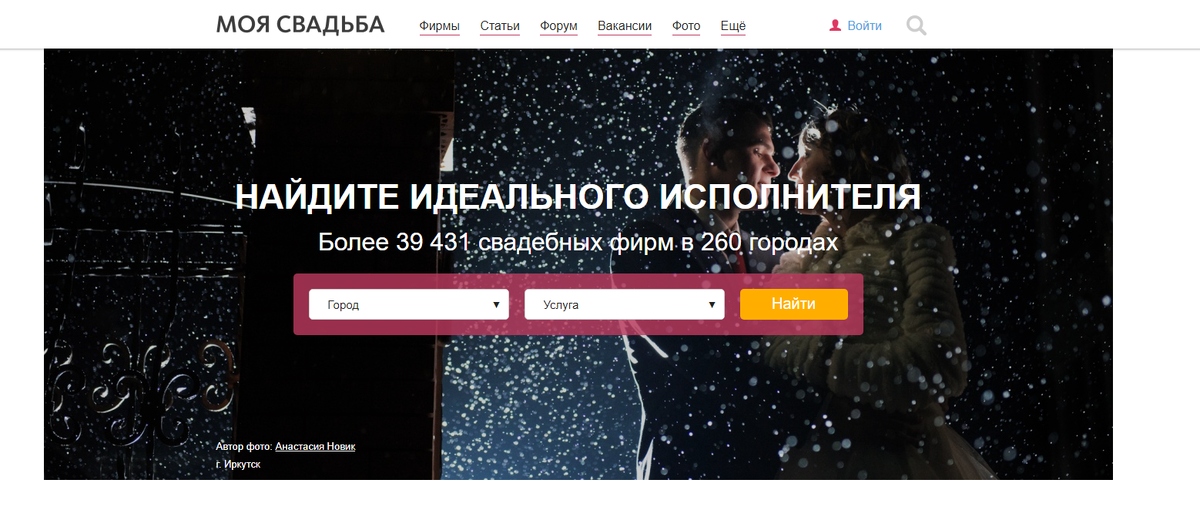
Task: Click the arrow on the Услуга dropdown
Action: pyautogui.click(x=712, y=305)
